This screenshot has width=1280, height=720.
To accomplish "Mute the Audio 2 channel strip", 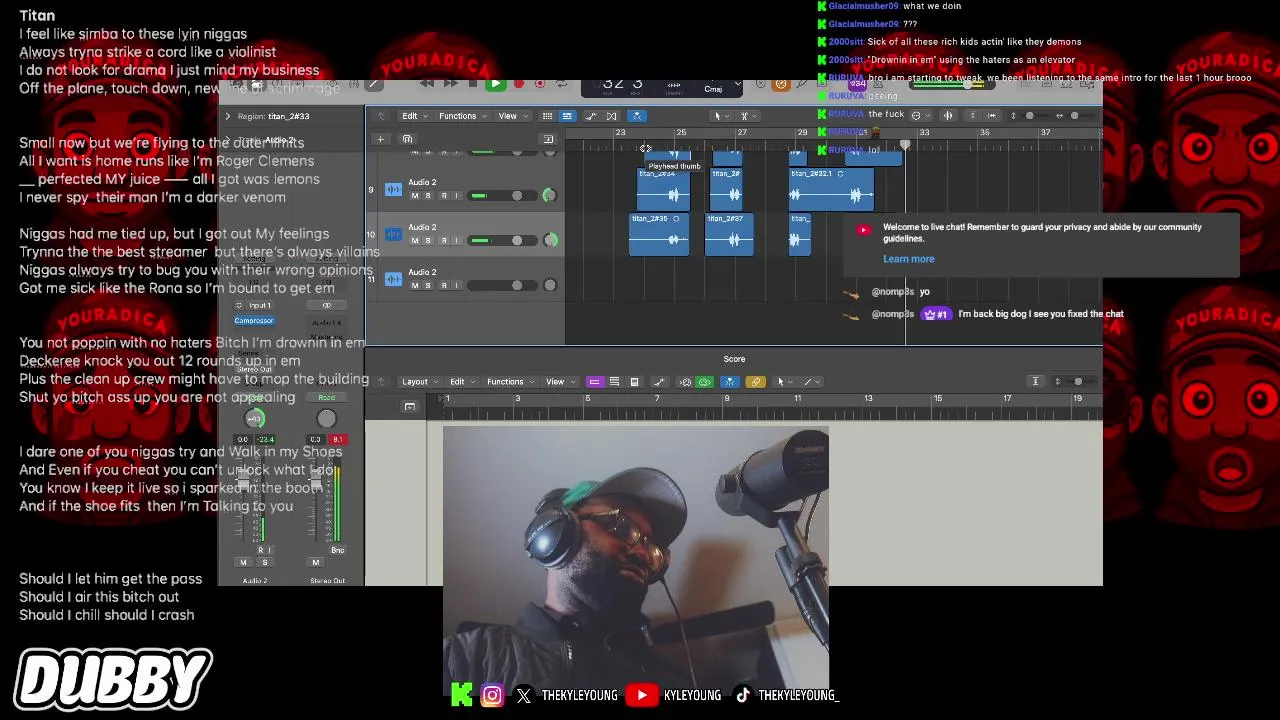I will pyautogui.click(x=244, y=562).
